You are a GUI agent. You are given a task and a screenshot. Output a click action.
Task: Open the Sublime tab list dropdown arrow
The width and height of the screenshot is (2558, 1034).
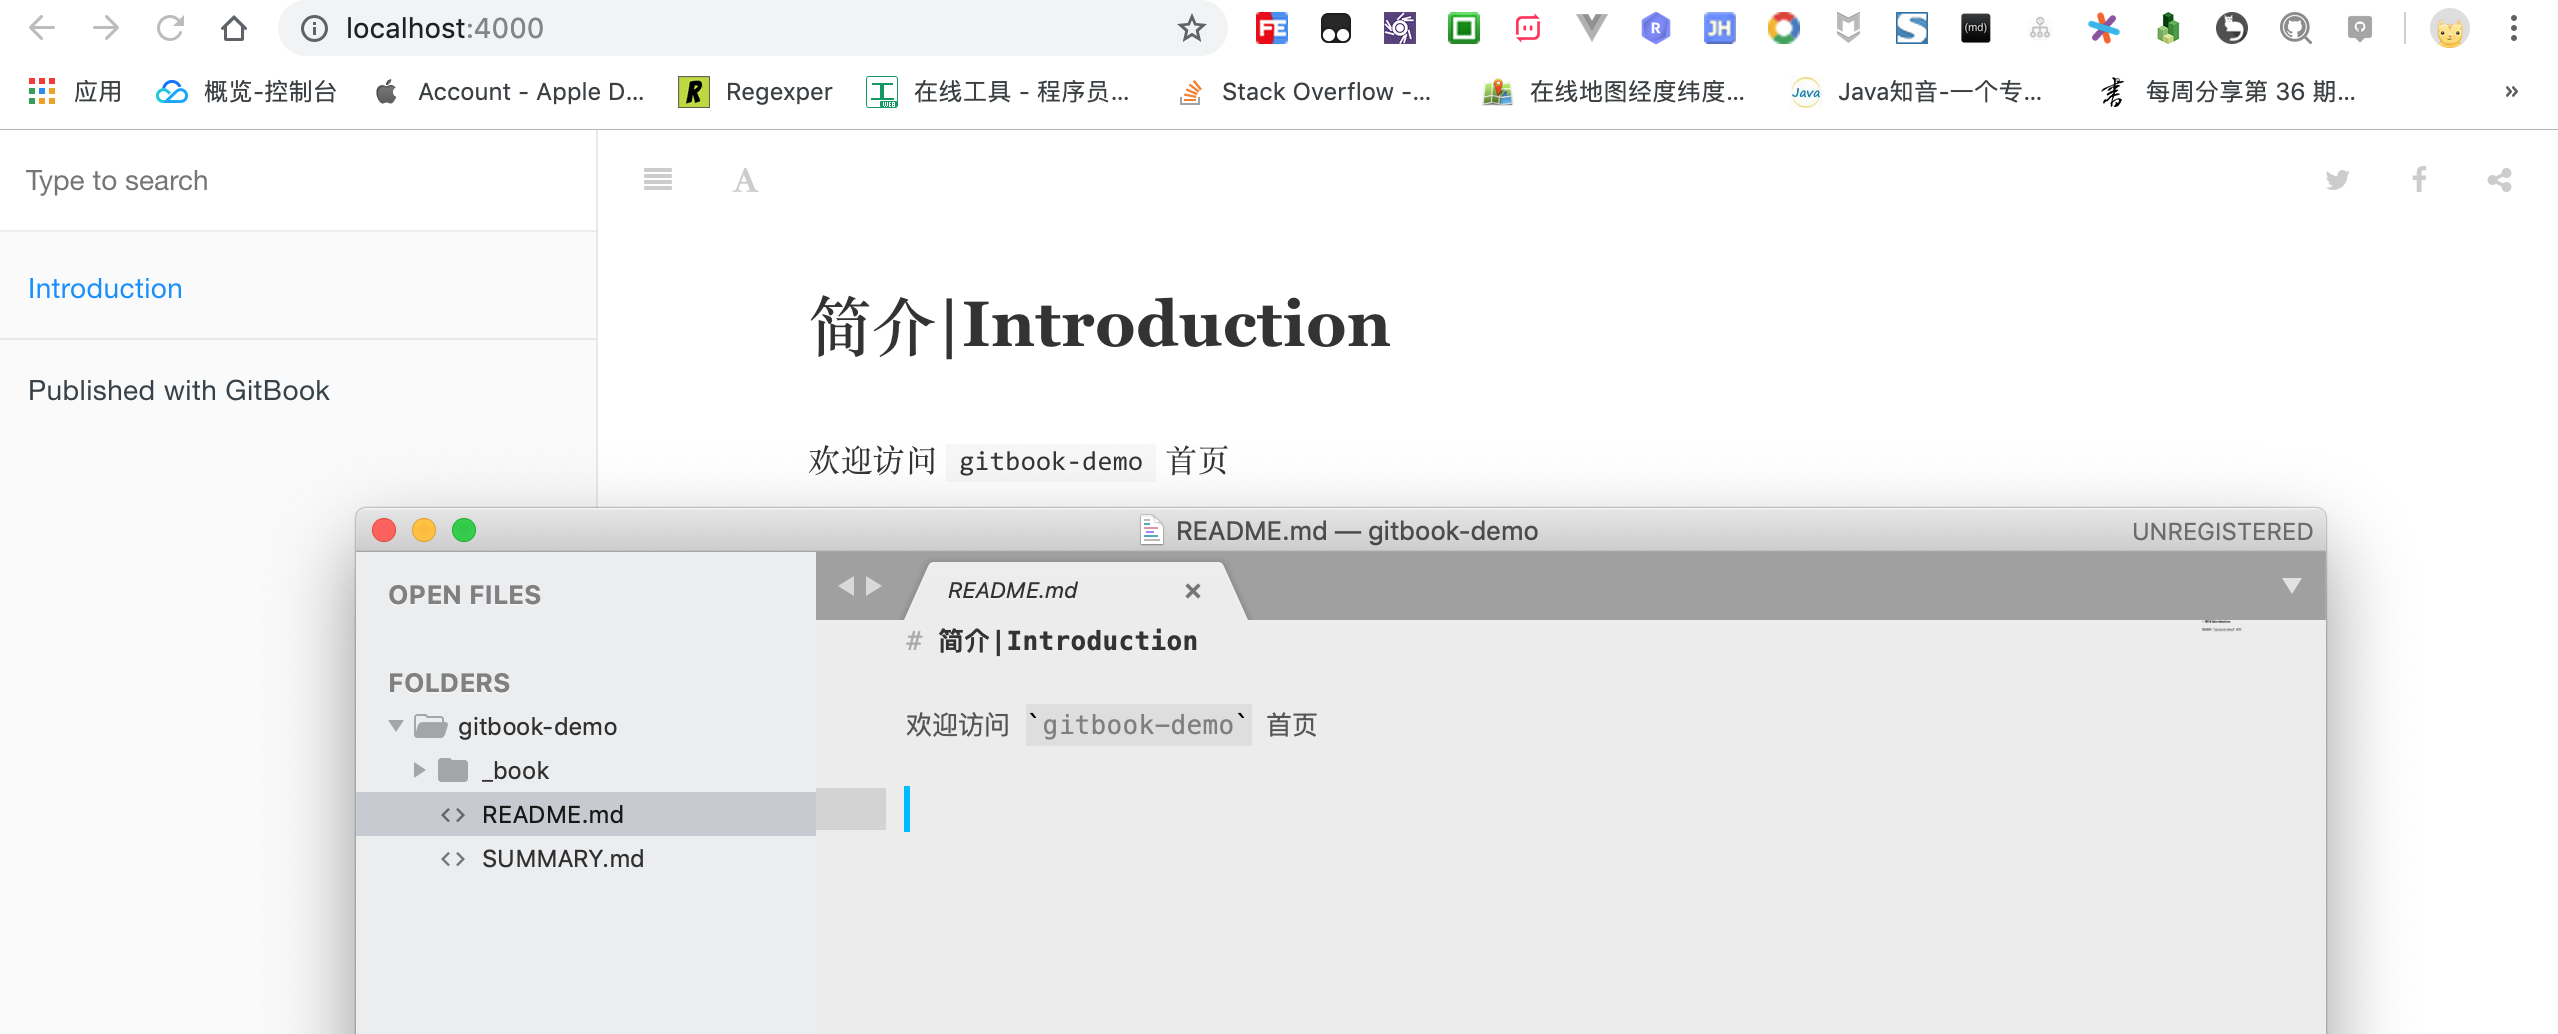click(2291, 586)
